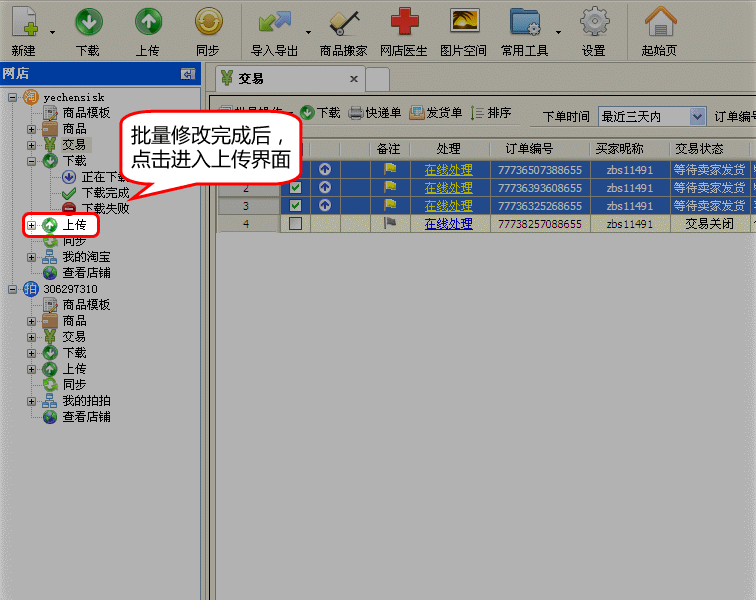Click the 订单编号 column header
Screen dimensions: 756x600
tap(539, 149)
